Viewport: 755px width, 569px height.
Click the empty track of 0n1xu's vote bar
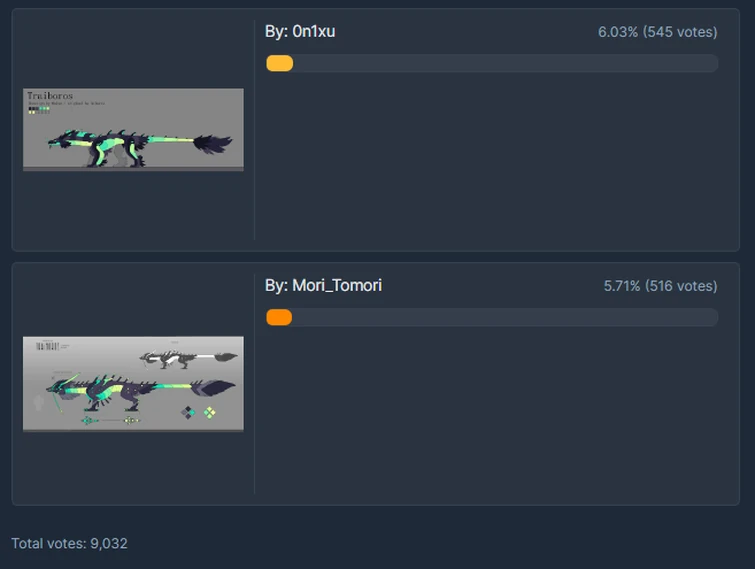506,63
